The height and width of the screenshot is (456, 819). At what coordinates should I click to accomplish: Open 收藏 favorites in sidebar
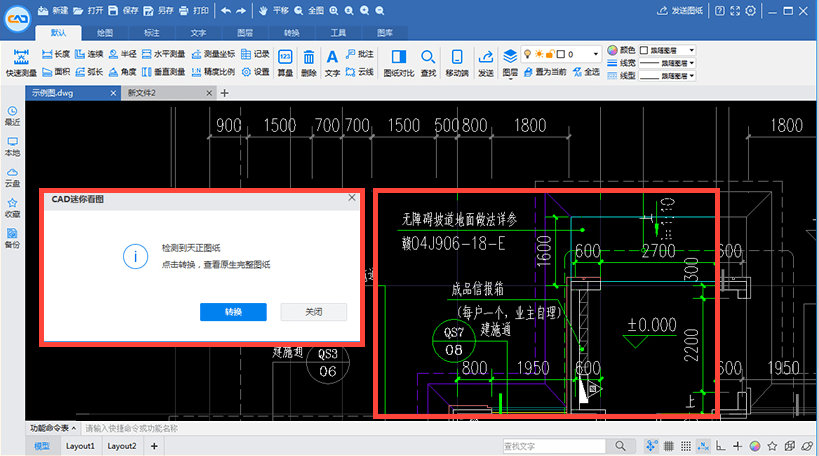click(12, 208)
